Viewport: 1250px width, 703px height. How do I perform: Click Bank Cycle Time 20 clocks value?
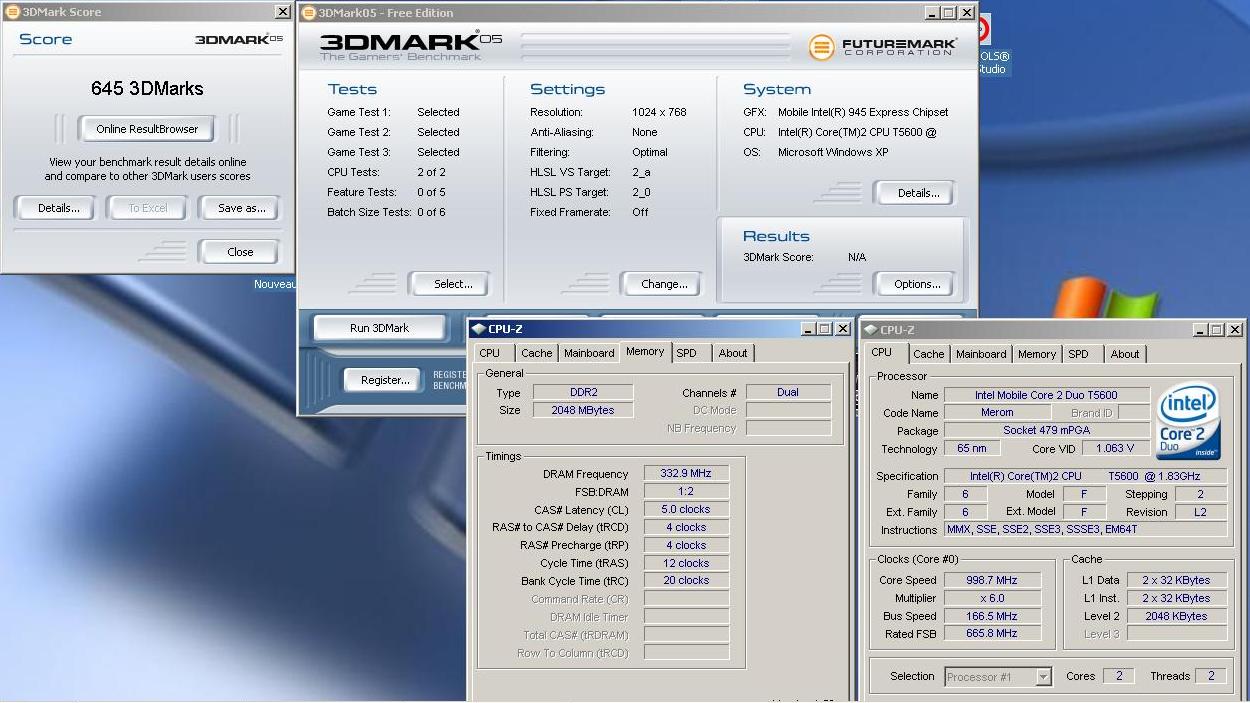point(686,581)
